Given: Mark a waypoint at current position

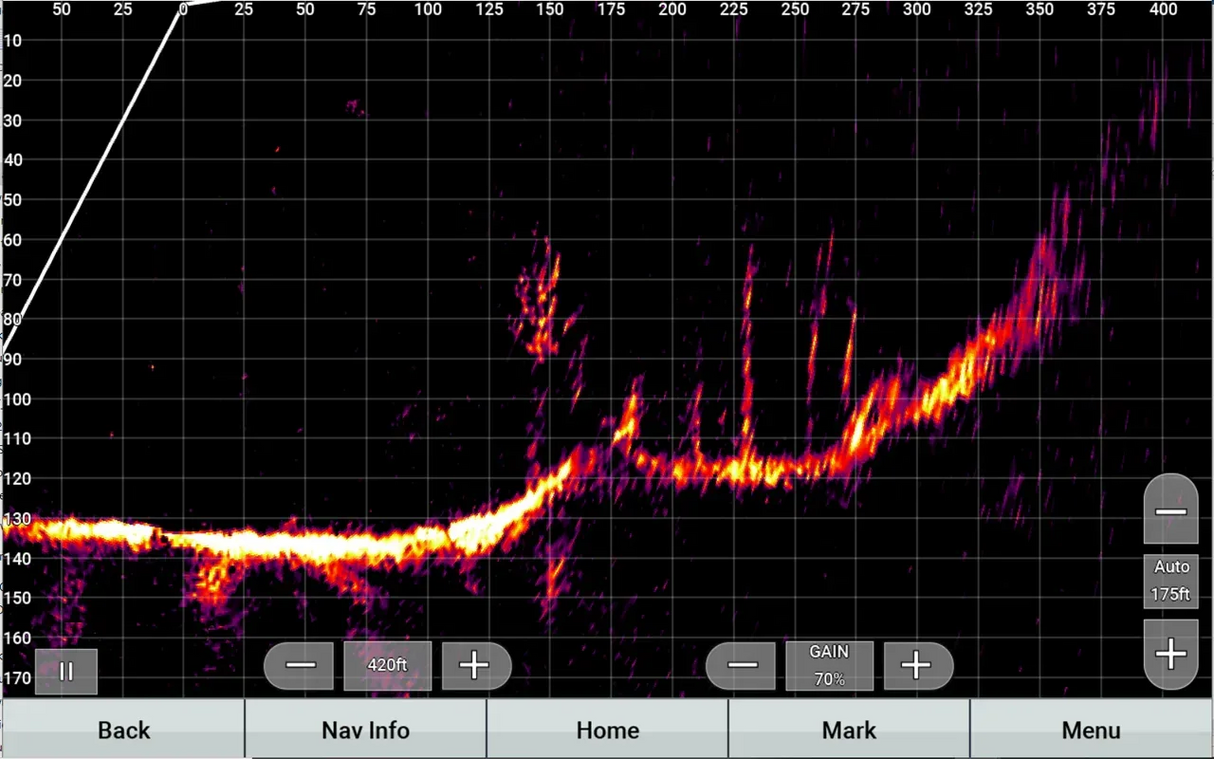Looking at the screenshot, I should [849, 730].
